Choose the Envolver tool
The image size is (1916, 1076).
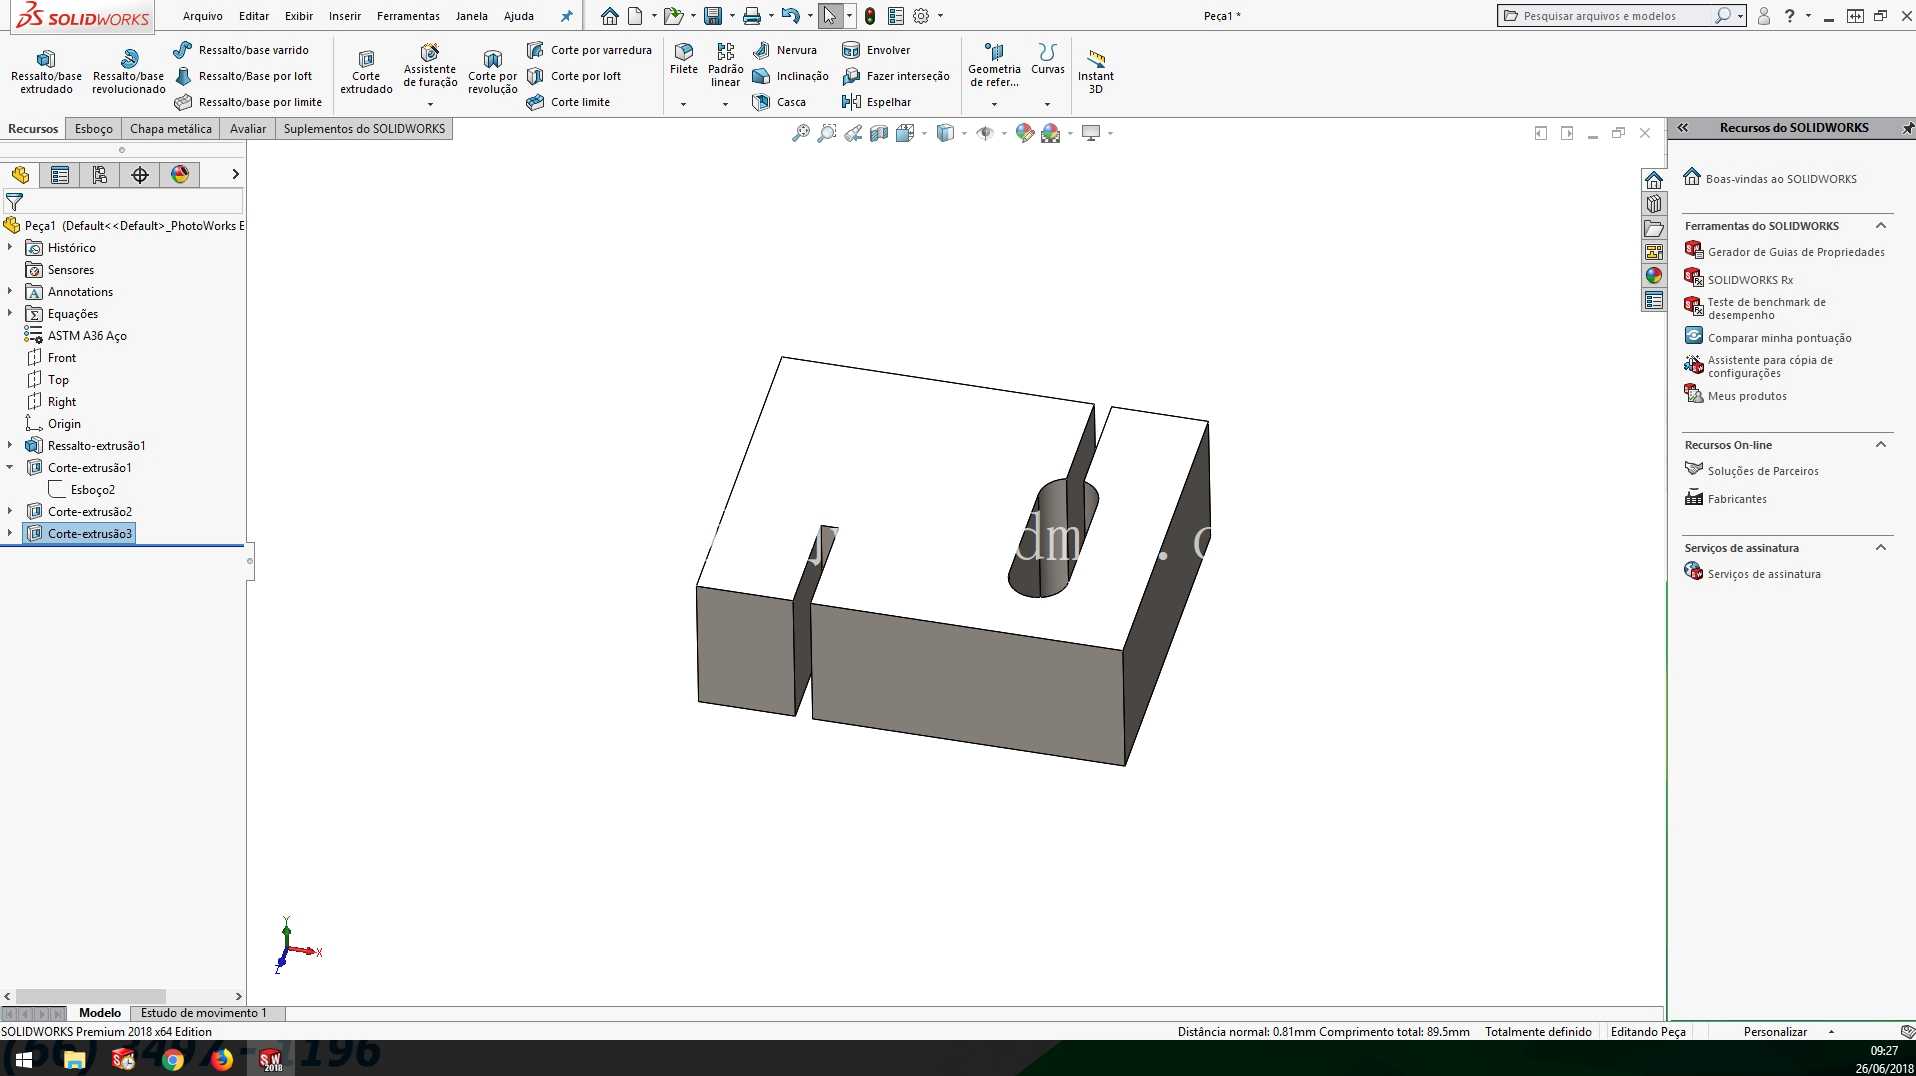pyautogui.click(x=876, y=50)
